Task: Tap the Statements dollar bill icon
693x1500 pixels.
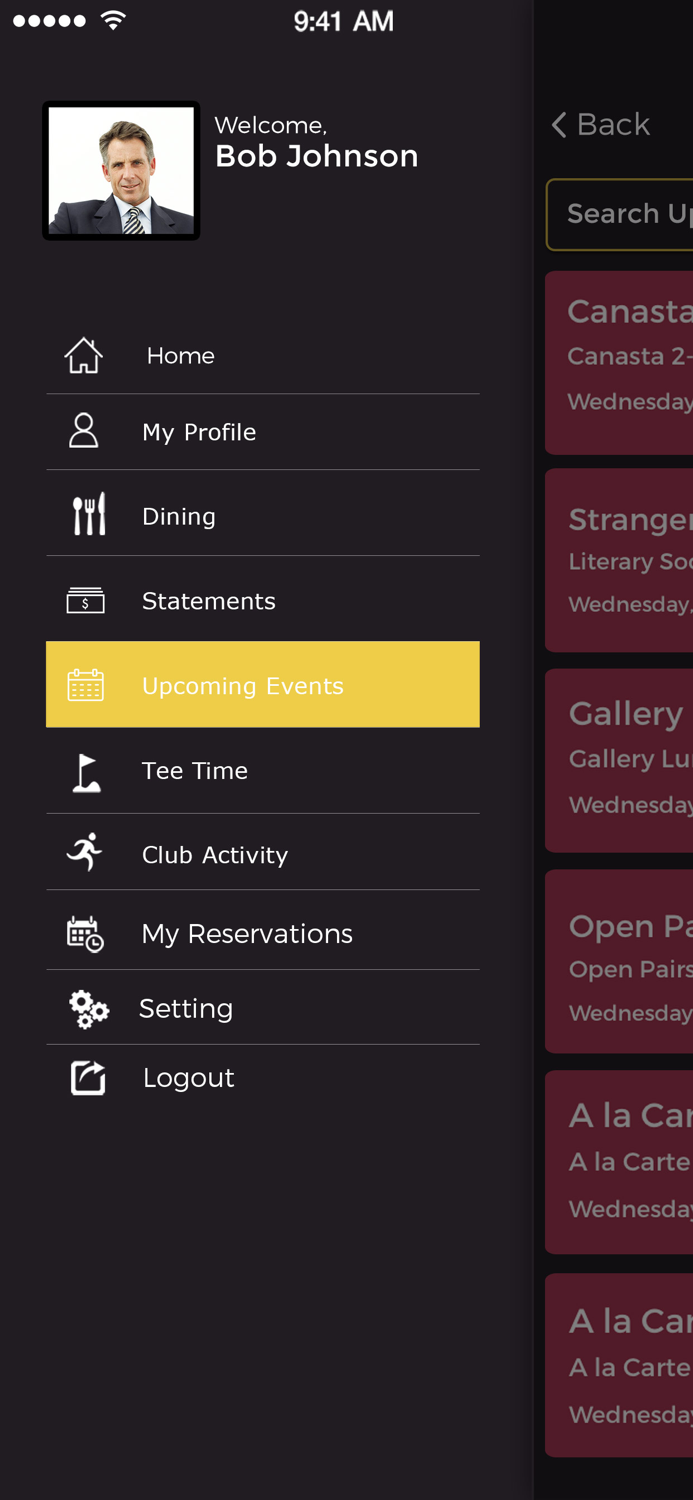Action: (x=85, y=600)
